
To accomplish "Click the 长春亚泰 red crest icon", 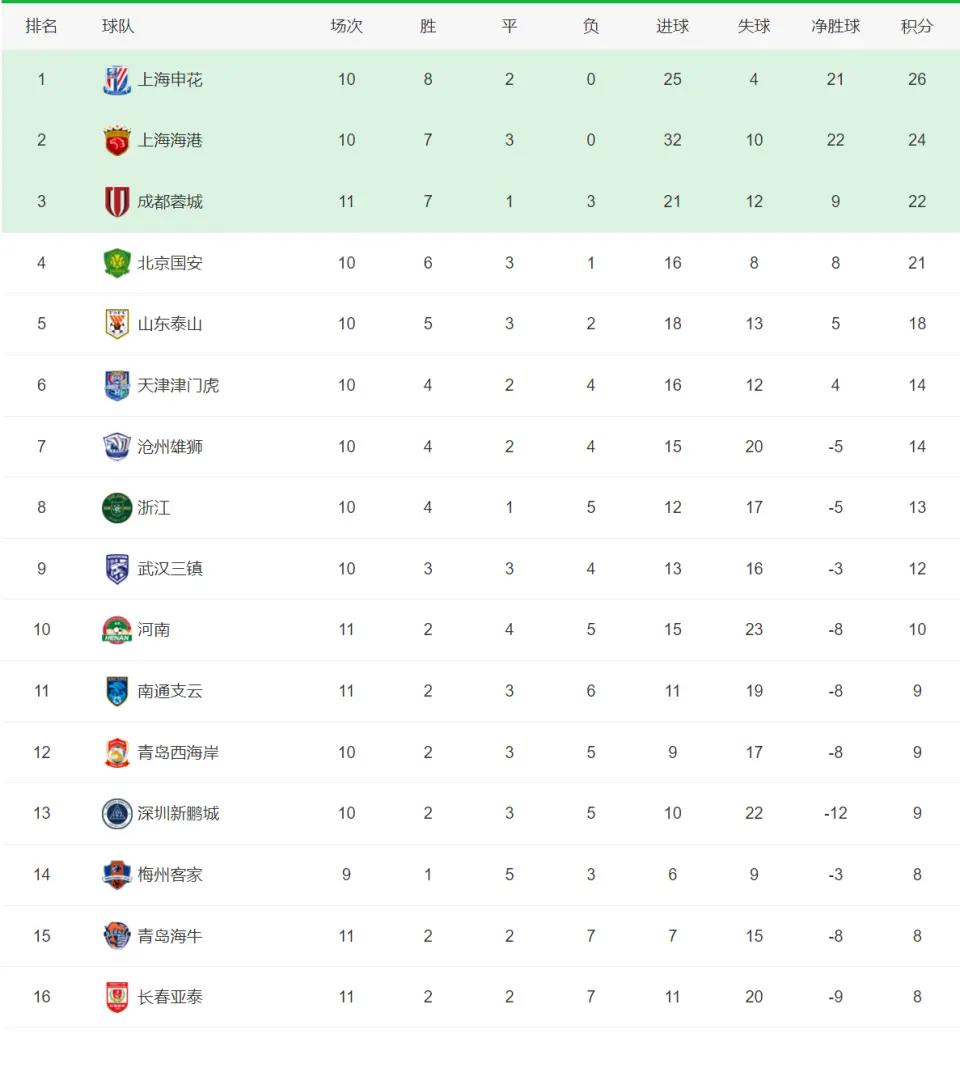I will (x=117, y=997).
